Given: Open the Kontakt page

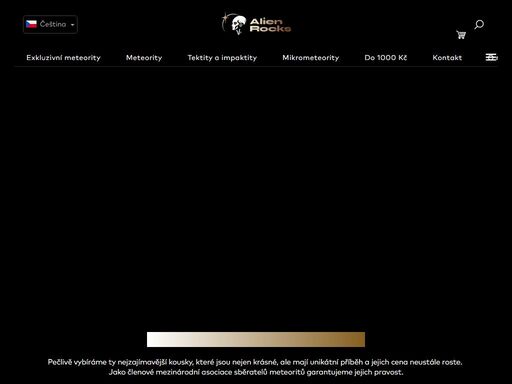Looking at the screenshot, I should pyautogui.click(x=447, y=58).
